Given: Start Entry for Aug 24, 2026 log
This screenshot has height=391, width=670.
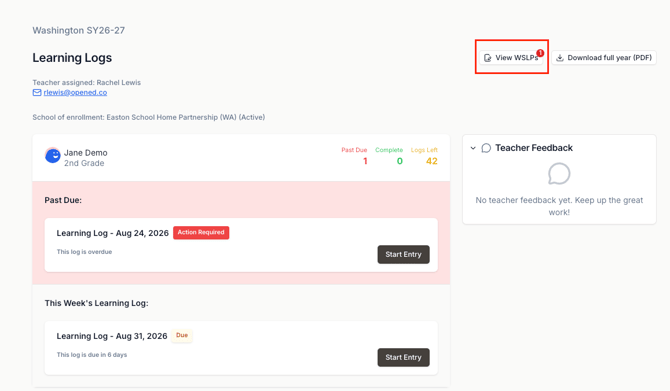Looking at the screenshot, I should pos(403,254).
